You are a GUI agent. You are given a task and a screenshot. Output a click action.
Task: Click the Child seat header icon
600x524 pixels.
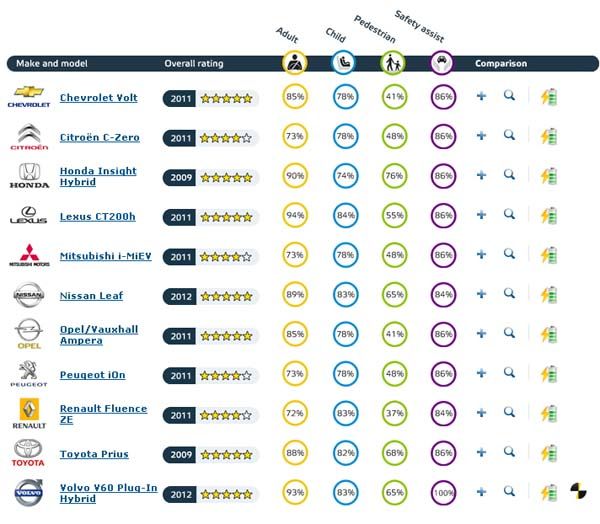coord(344,62)
